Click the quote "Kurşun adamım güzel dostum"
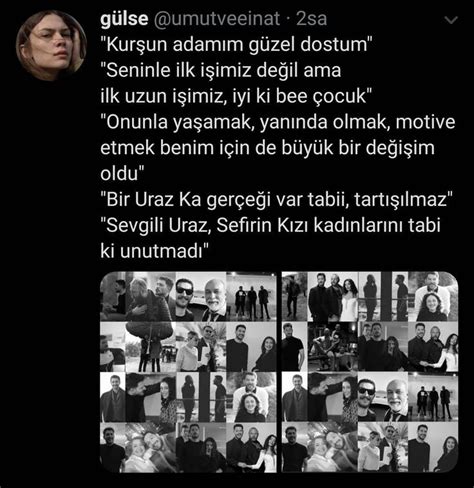Viewport: 474px width, 488px height. (236, 44)
